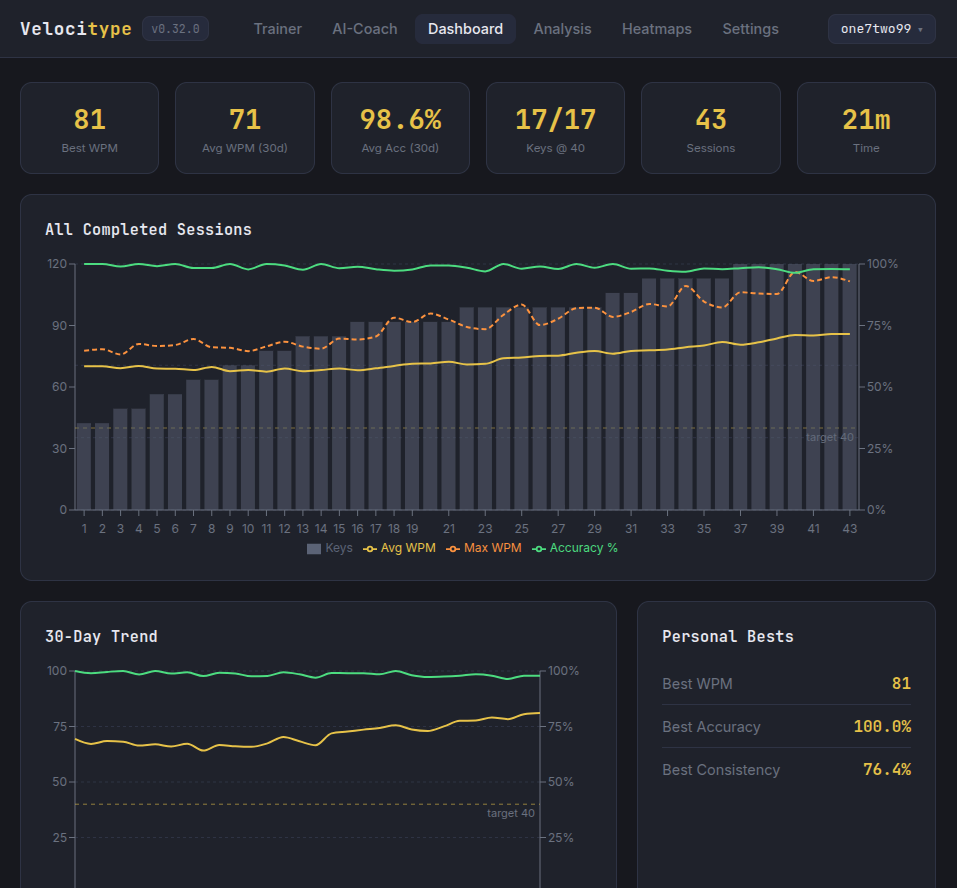The image size is (957, 888).
Task: Toggle the Accuracy % legend entry
Action: click(x=575, y=548)
